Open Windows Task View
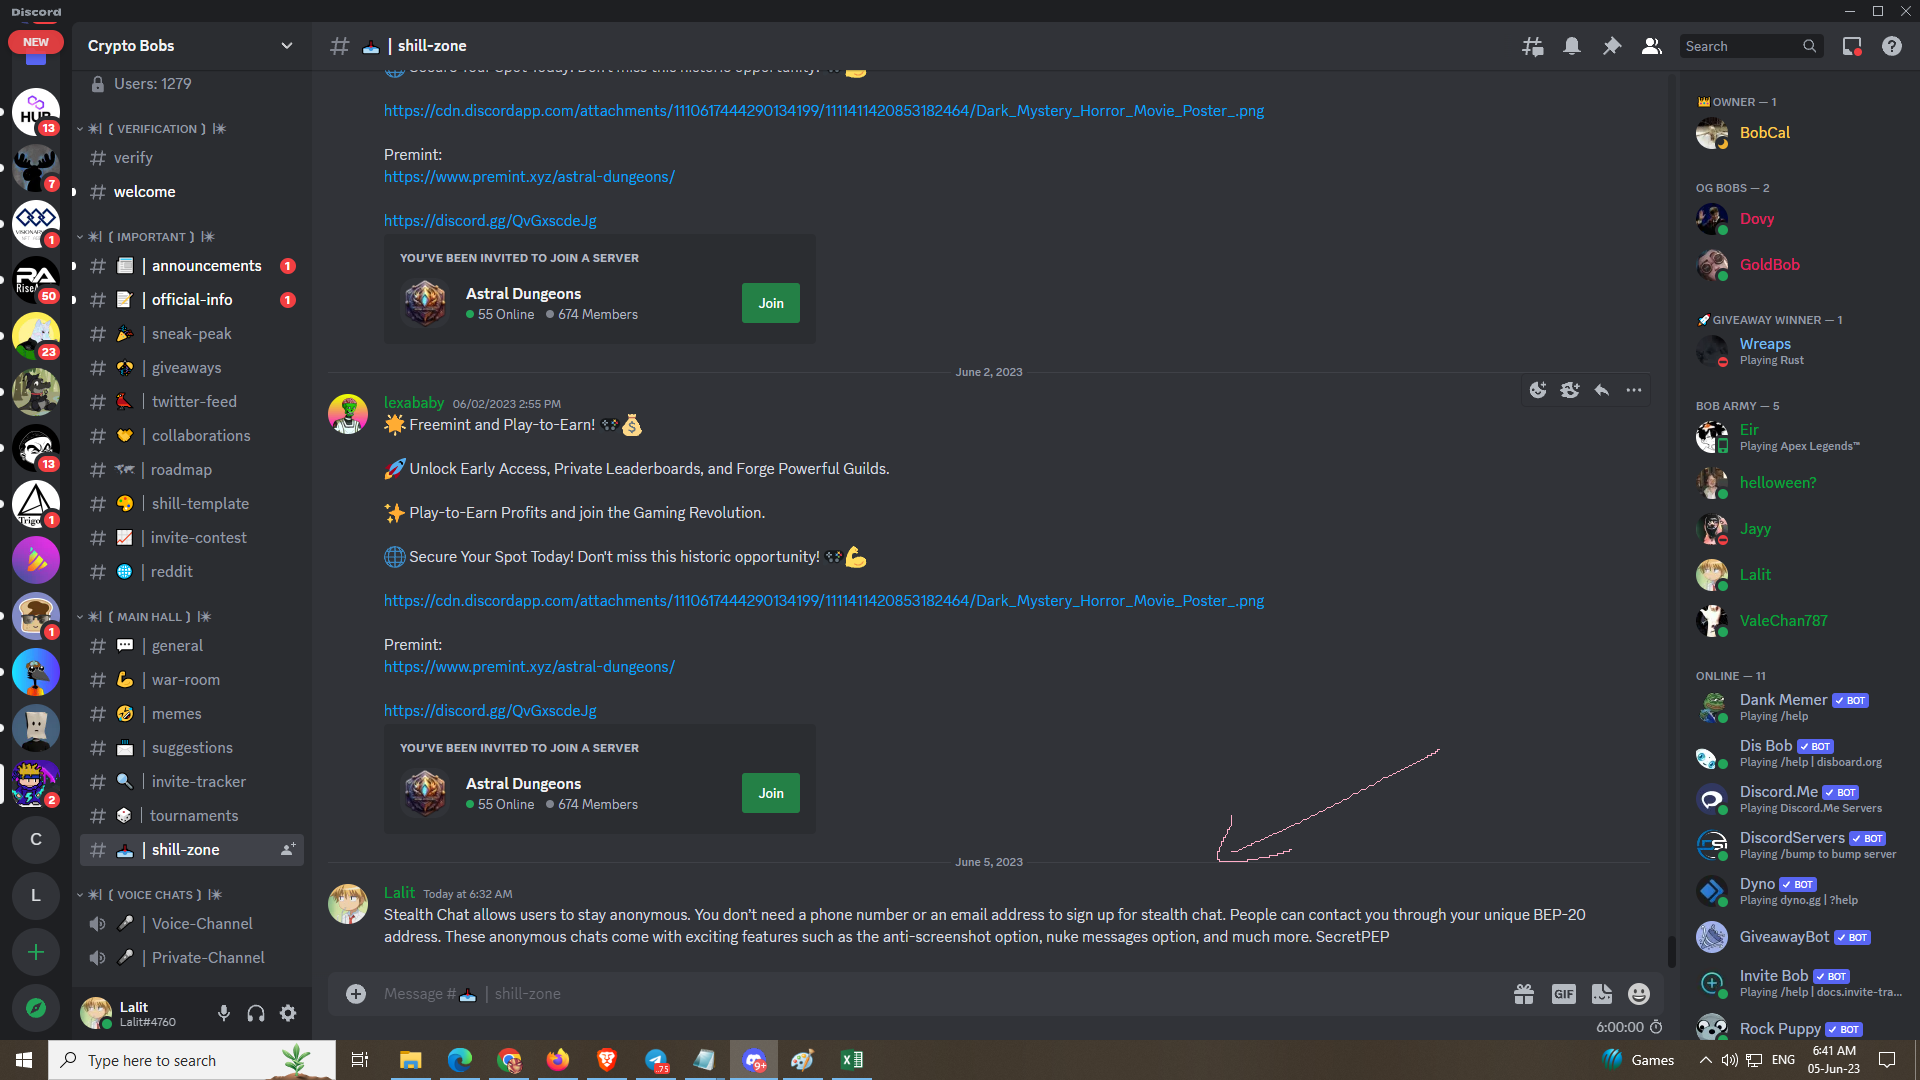The image size is (1920, 1080). pos(360,1060)
